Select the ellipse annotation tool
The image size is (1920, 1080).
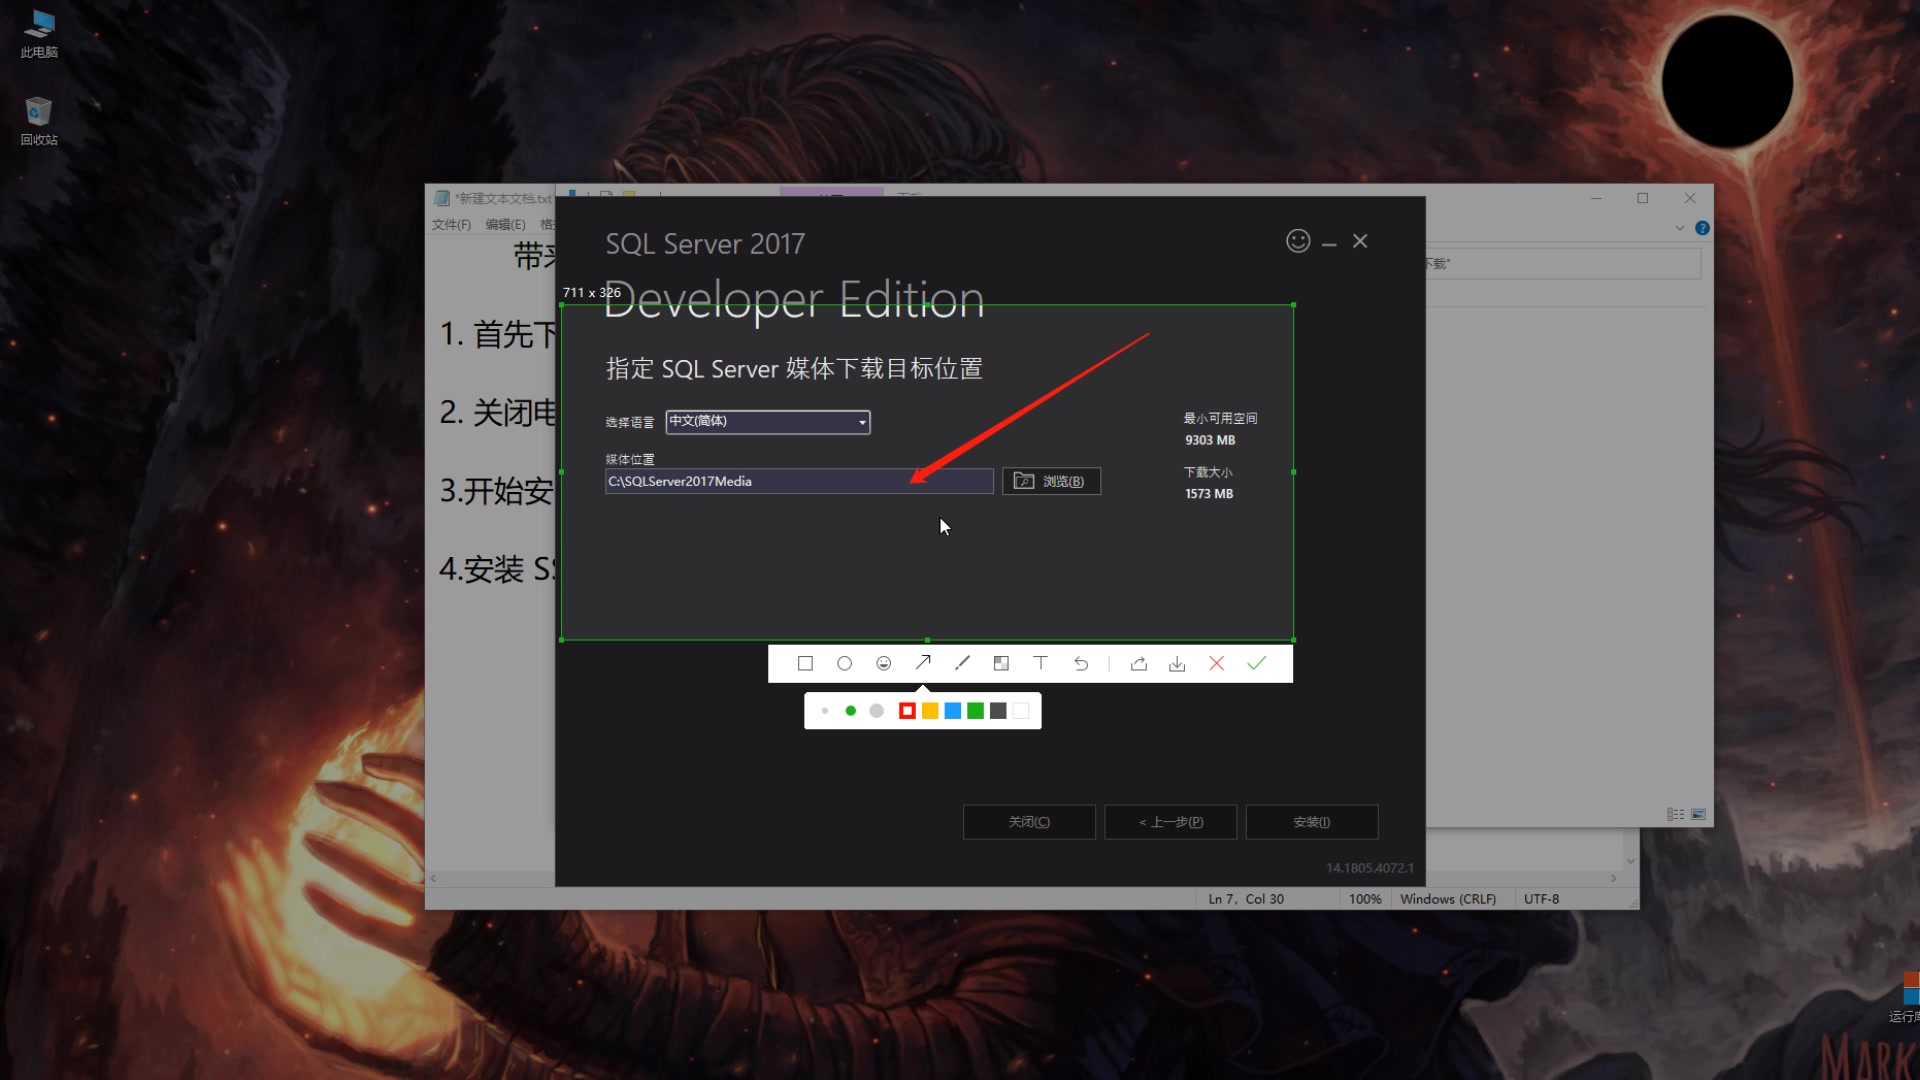(x=844, y=663)
